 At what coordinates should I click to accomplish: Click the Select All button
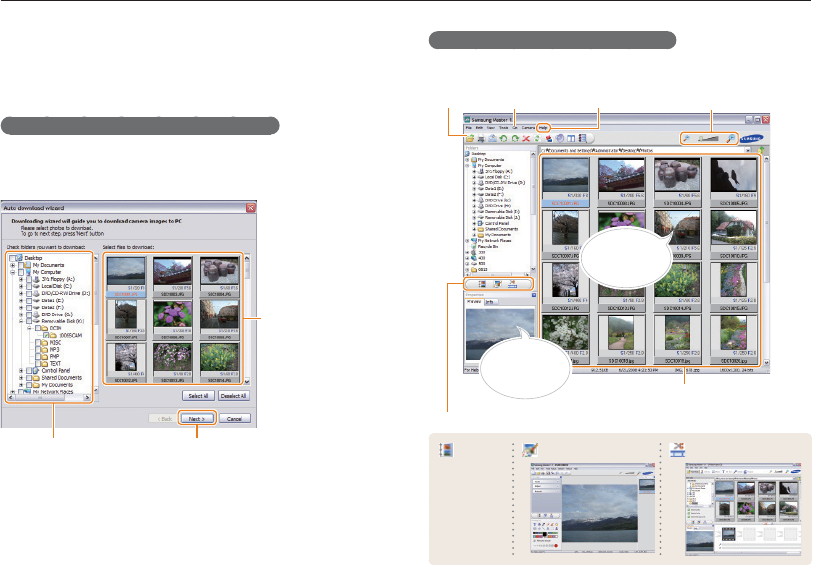(x=198, y=396)
